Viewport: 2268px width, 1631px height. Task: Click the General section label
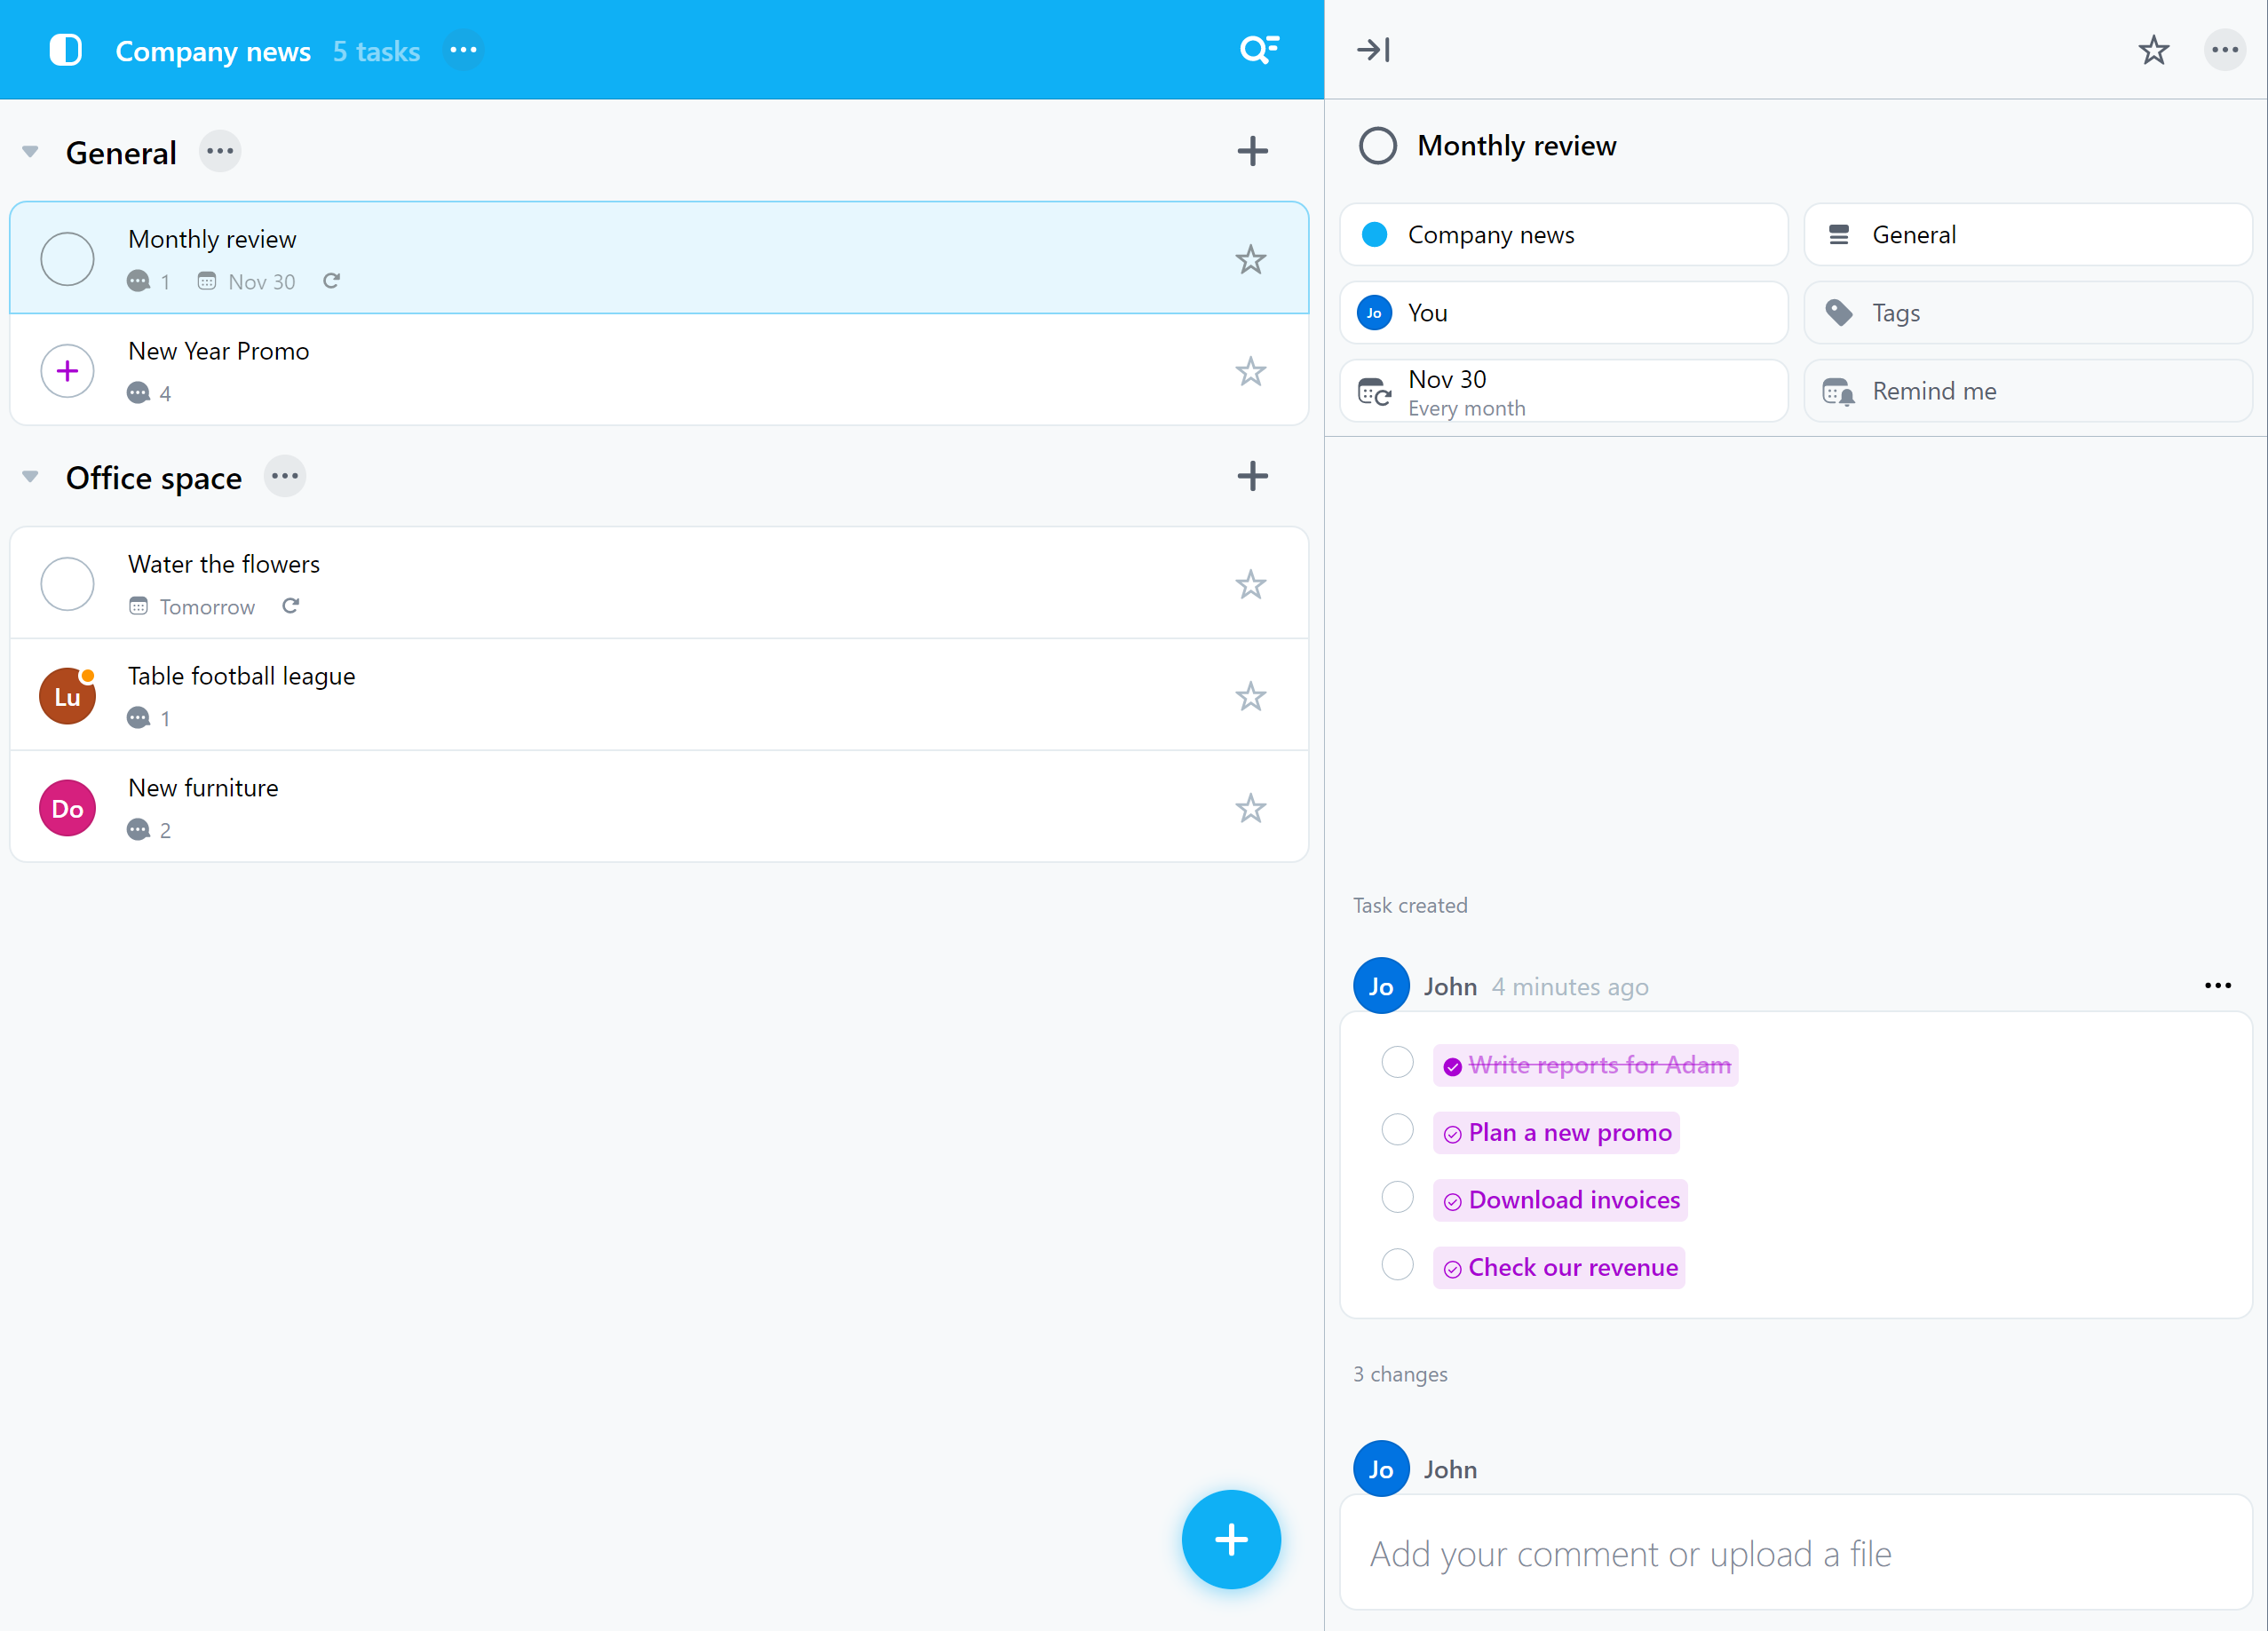pyautogui.click(x=122, y=152)
